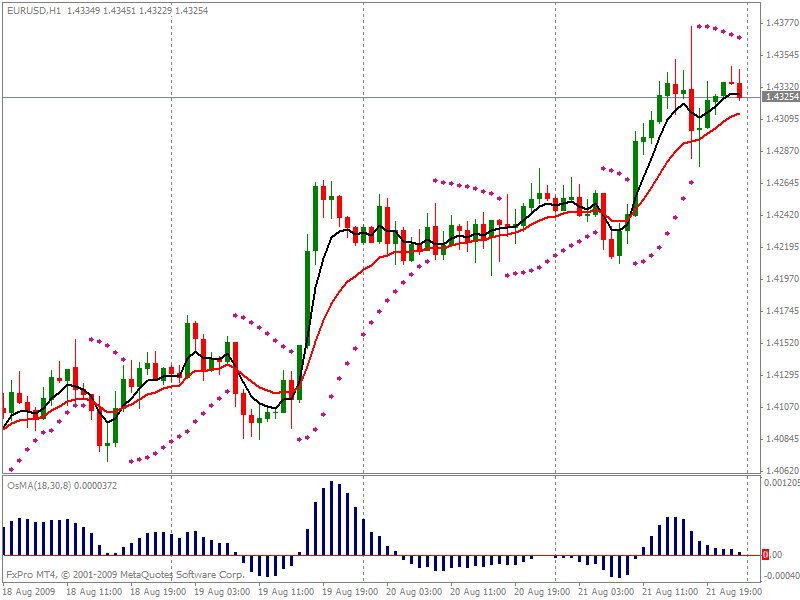Click the 1.42420 price axis label
800x600 pixels.
point(779,215)
